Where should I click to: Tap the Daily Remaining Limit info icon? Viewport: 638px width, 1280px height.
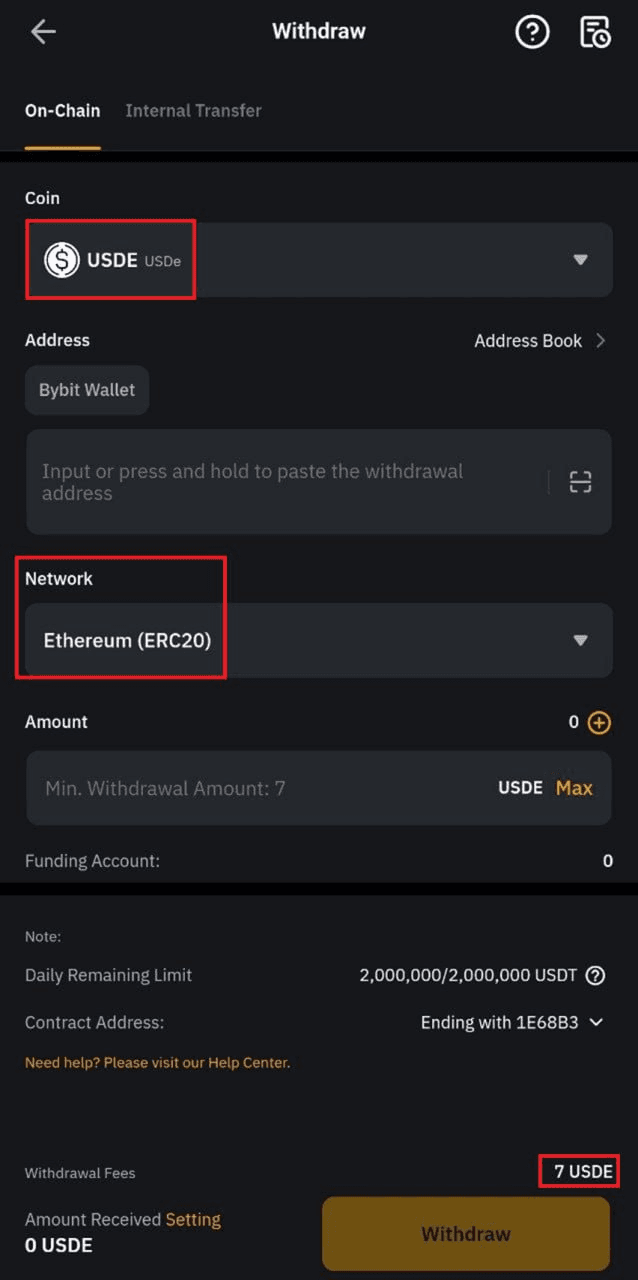point(595,975)
